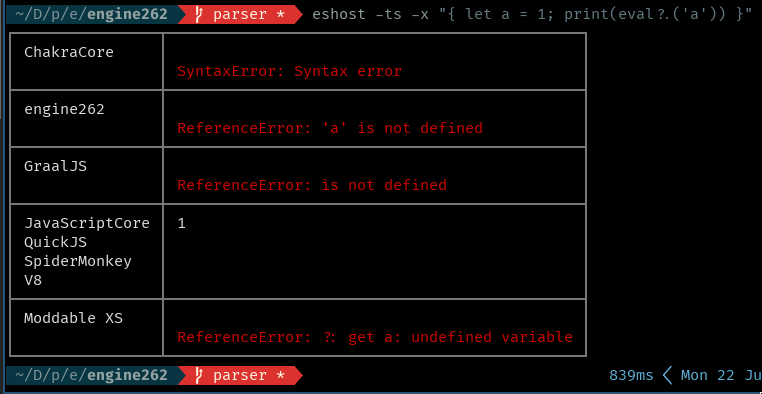Screen dimensions: 762x394
Task: Select the engine262 row label in table
Action: pyautogui.click(x=64, y=109)
